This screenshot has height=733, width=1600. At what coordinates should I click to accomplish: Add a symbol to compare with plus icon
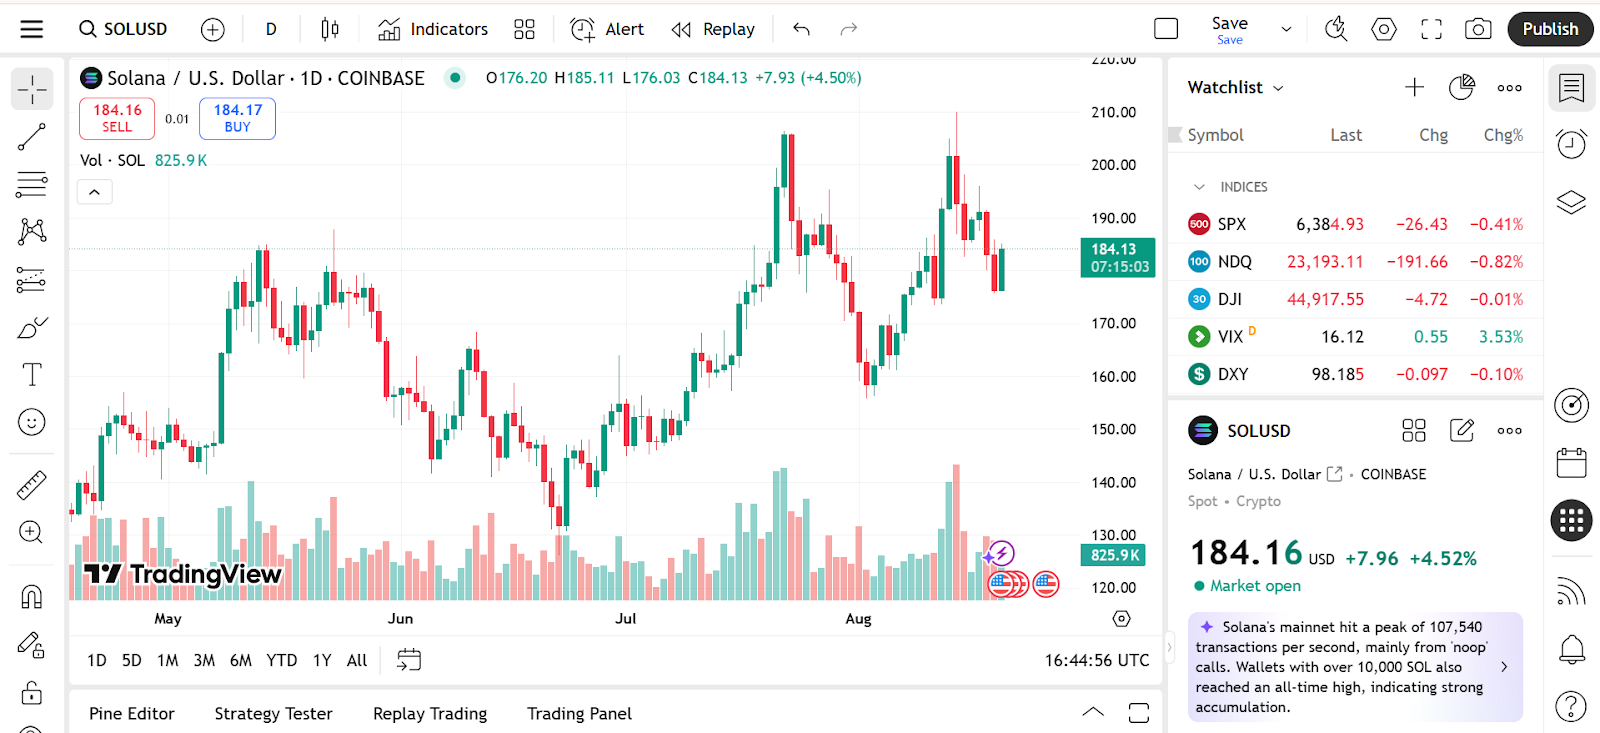pos(212,29)
